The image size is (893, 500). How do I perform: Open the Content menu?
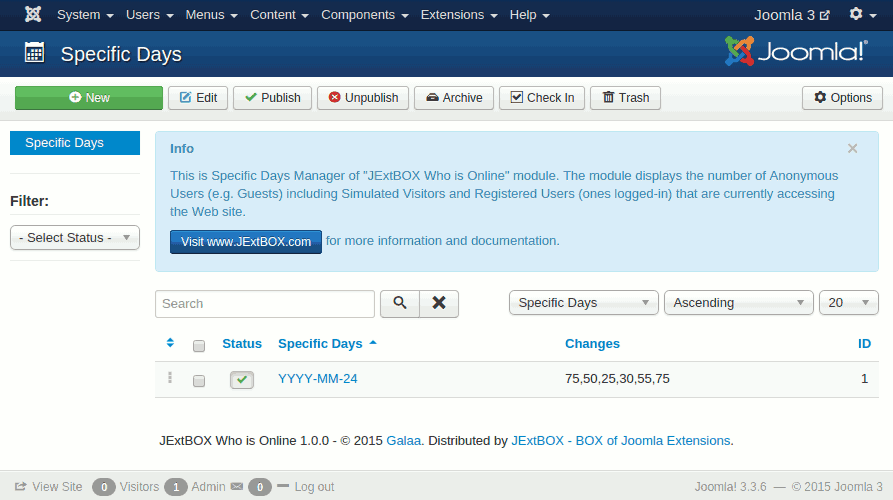click(279, 15)
